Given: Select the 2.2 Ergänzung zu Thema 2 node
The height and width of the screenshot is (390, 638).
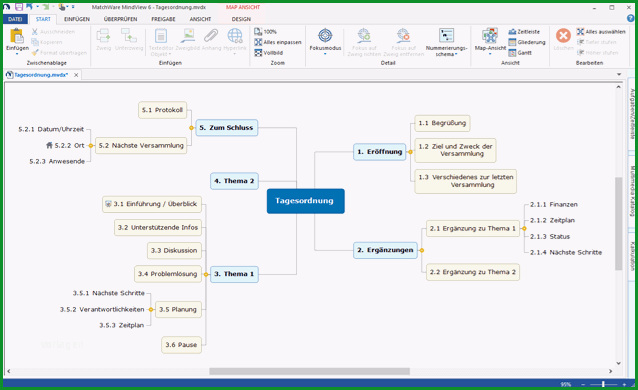Looking at the screenshot, I should 473,272.
